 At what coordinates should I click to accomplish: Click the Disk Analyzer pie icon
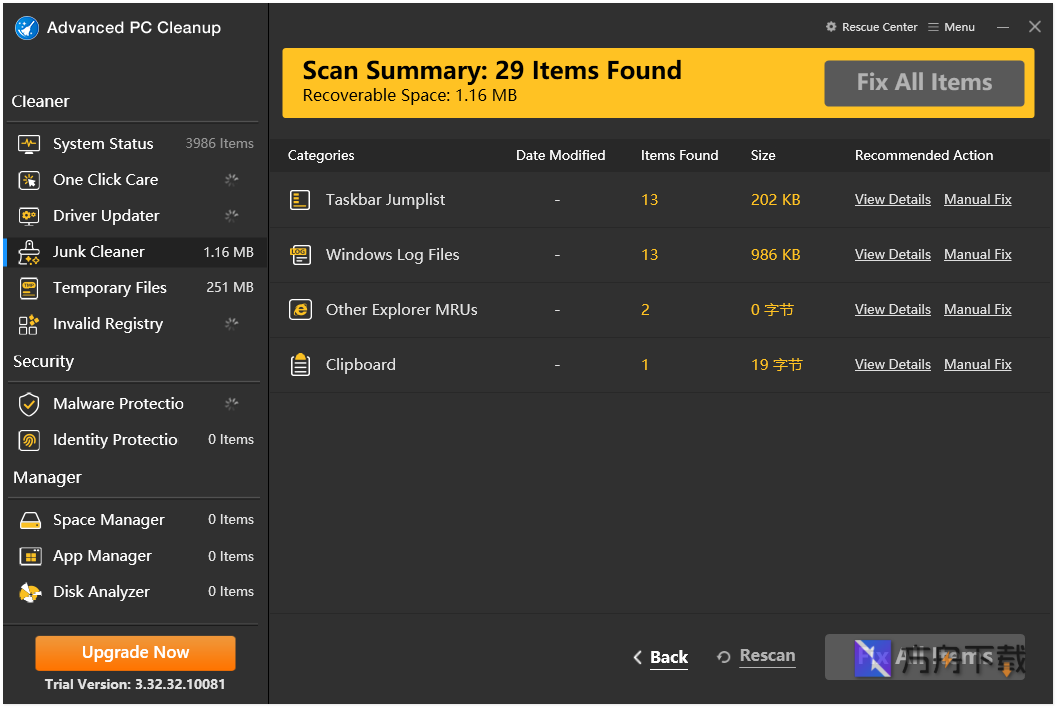tap(30, 592)
